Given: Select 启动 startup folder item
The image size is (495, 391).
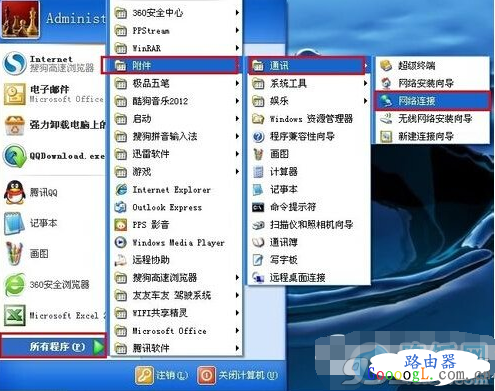Looking at the screenshot, I should [x=176, y=119].
